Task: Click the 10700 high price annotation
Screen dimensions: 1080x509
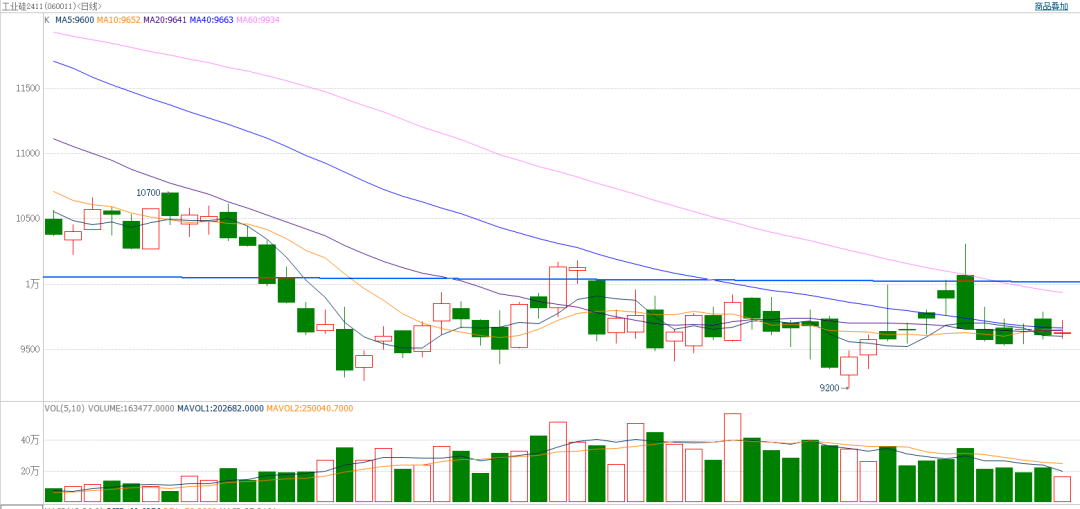Action: (148, 193)
